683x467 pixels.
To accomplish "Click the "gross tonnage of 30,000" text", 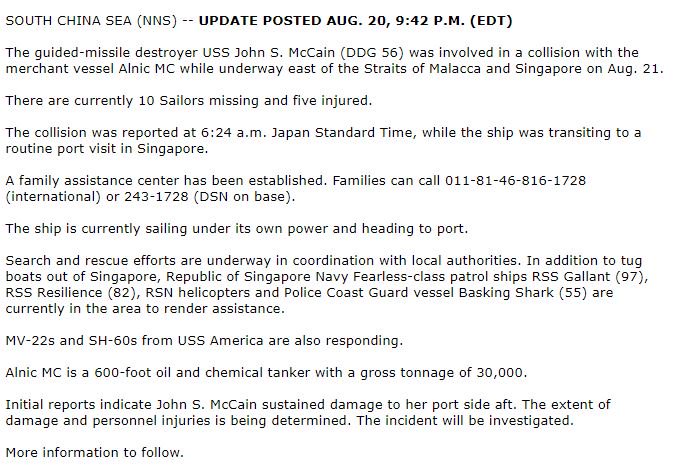I will pyautogui.click(x=462, y=372).
